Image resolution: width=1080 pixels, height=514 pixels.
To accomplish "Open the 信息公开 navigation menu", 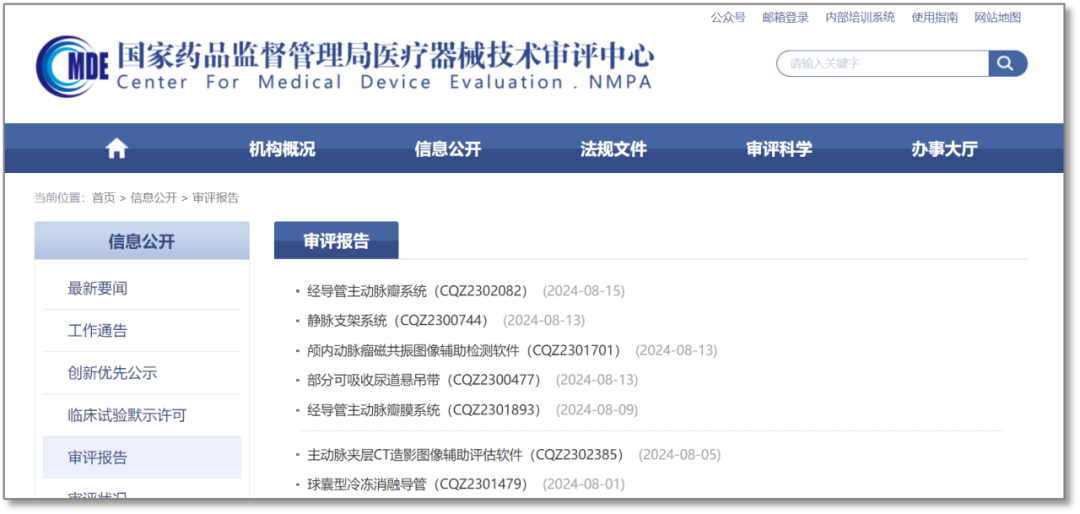I will pyautogui.click(x=448, y=149).
